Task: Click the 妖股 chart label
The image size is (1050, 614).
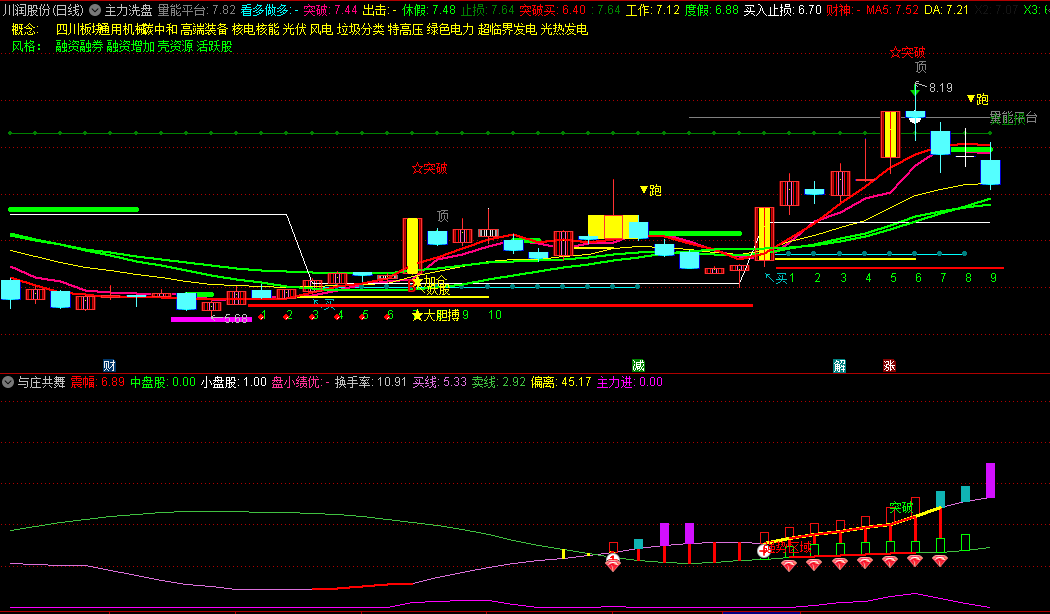Action: tap(439, 291)
